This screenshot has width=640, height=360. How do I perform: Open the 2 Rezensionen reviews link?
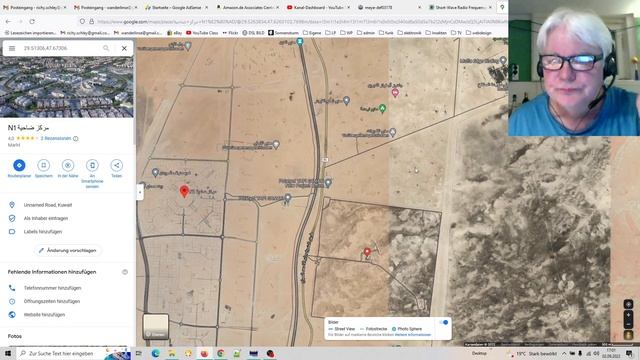(x=56, y=138)
